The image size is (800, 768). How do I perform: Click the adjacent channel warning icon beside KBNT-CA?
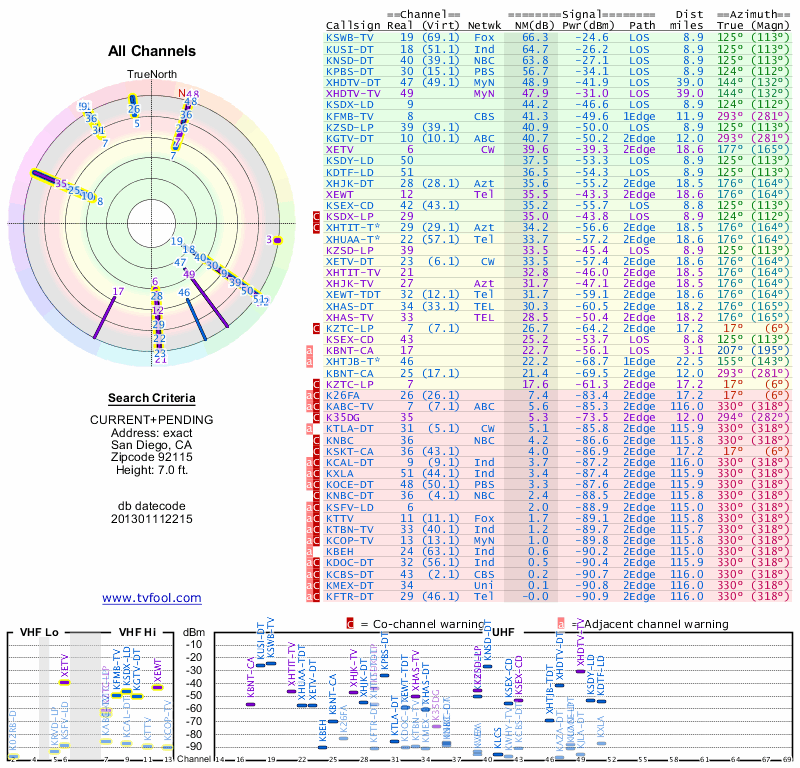(309, 351)
